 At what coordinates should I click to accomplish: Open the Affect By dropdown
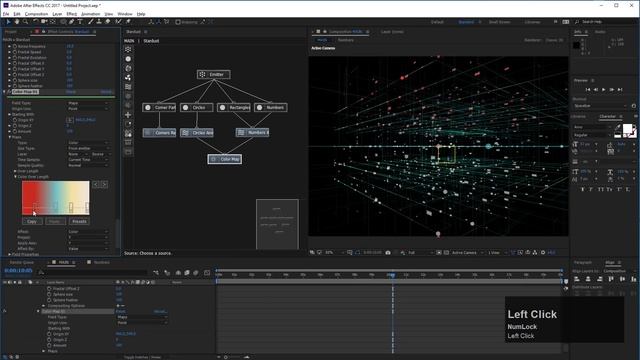tap(88, 249)
